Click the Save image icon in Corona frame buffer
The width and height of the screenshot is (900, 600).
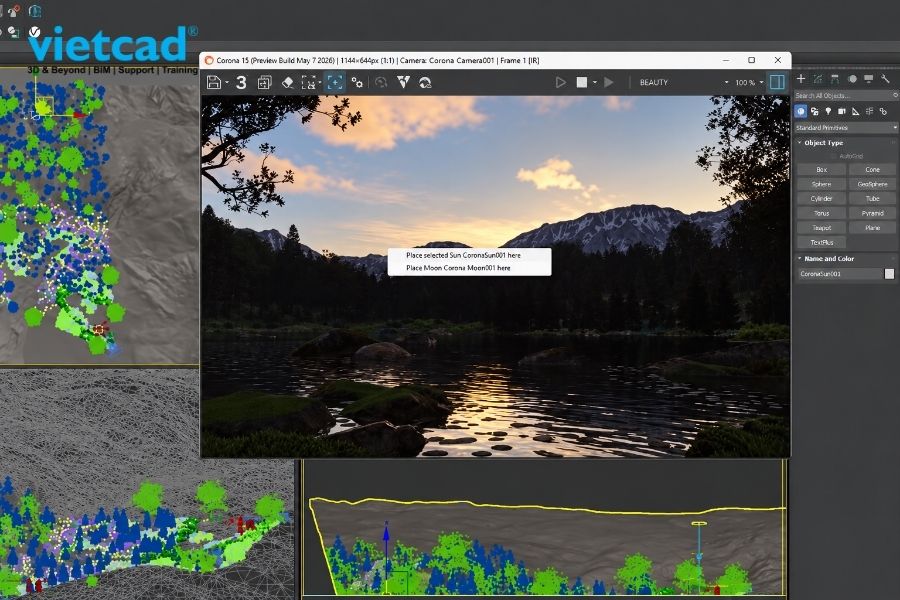point(214,83)
